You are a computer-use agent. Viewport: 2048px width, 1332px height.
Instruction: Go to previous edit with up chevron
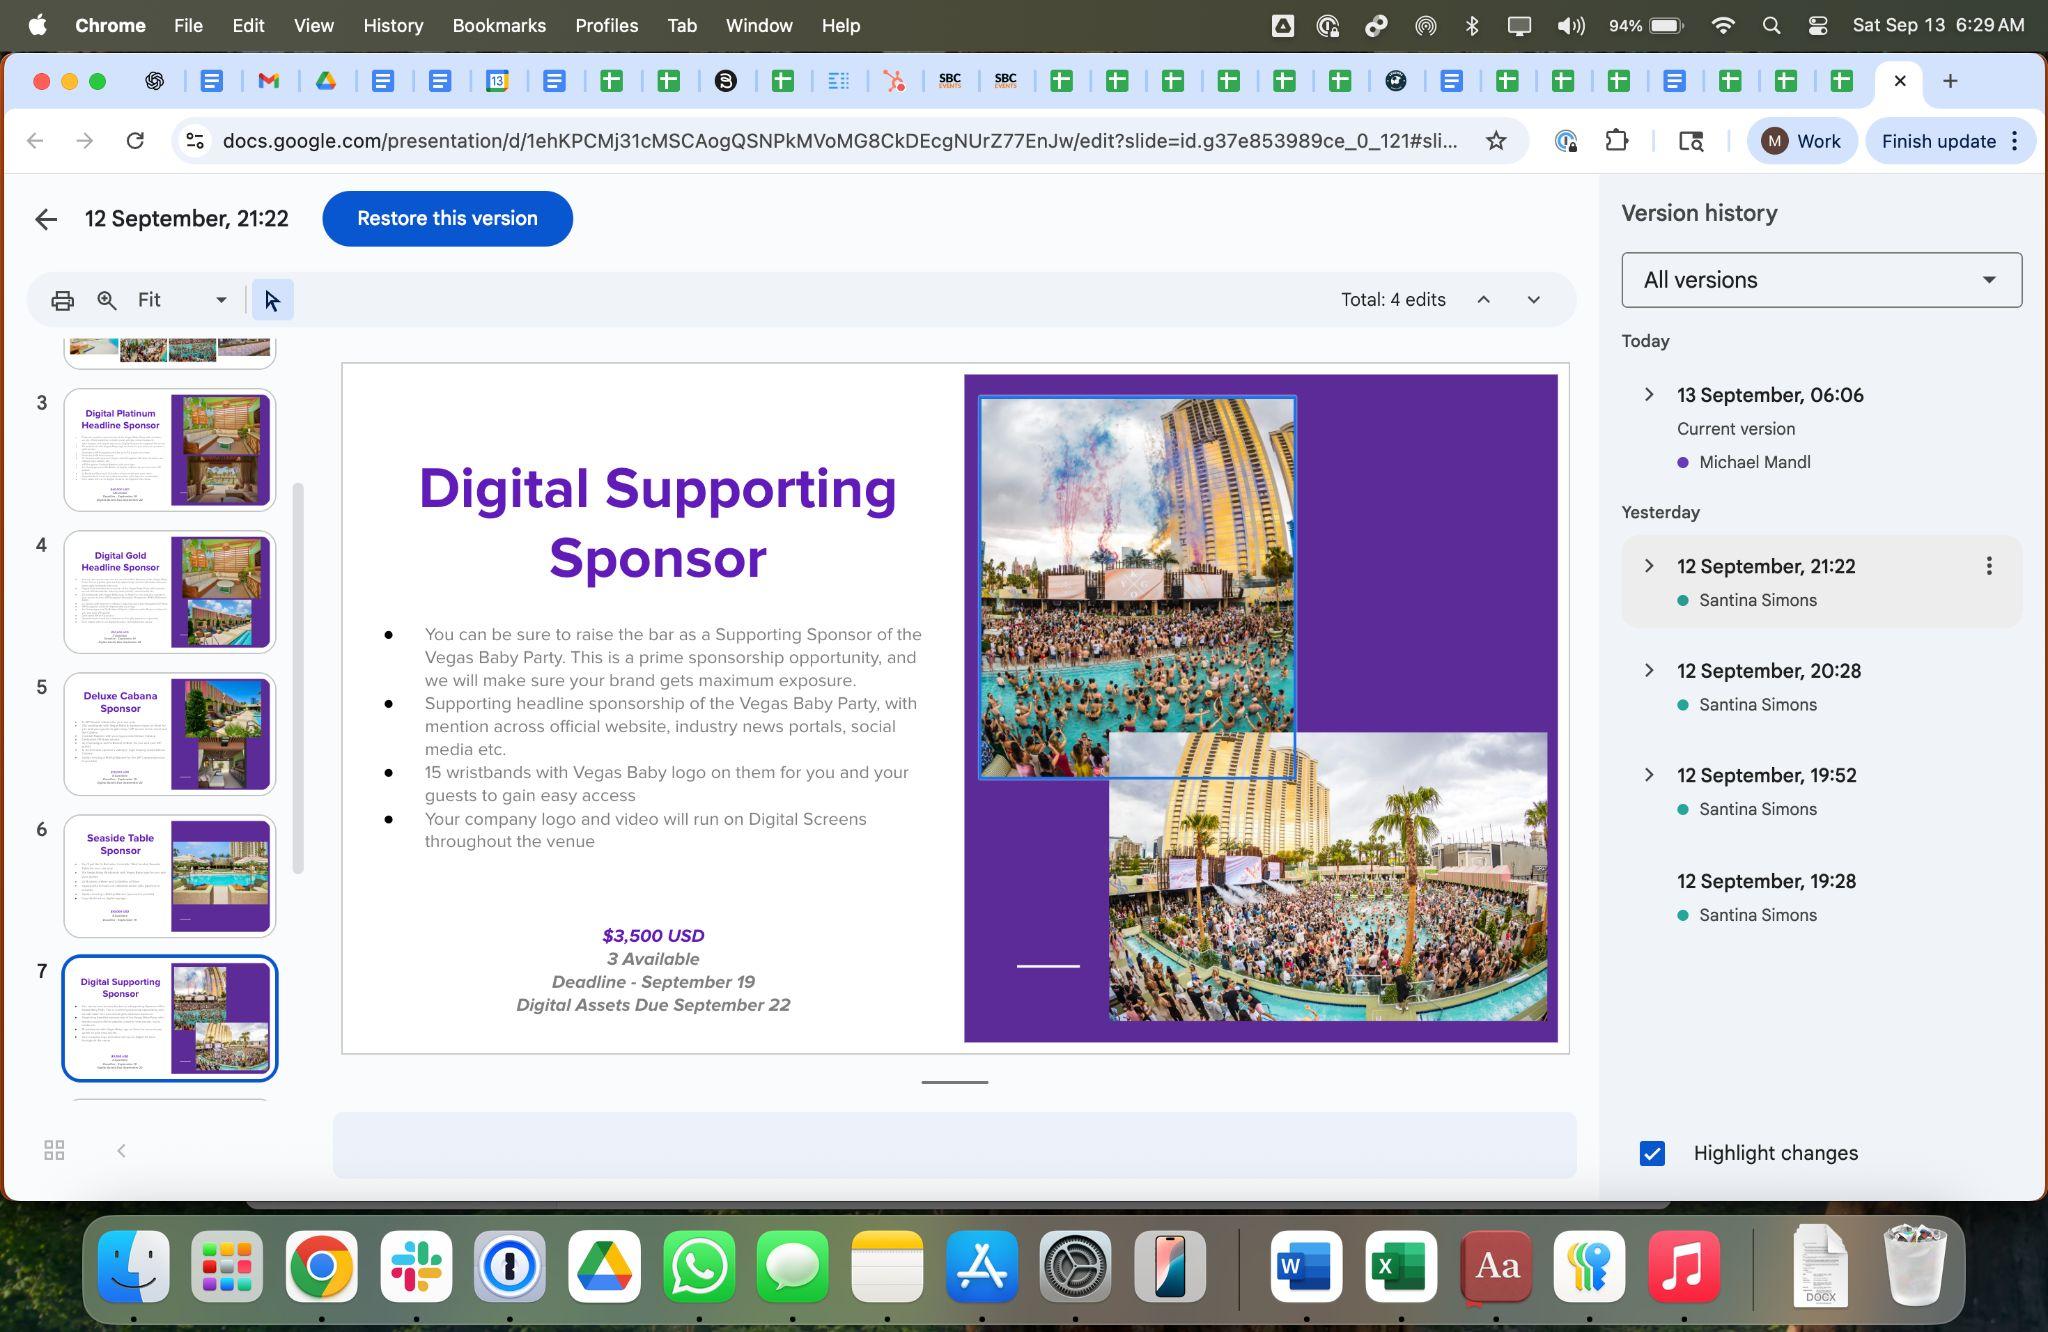(1483, 300)
